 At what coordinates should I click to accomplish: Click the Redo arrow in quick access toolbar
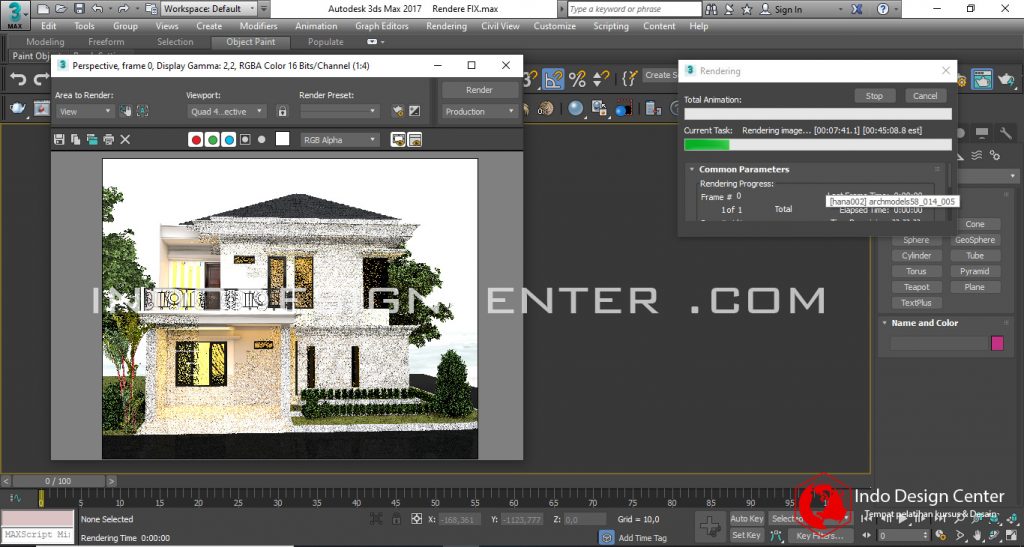click(123, 9)
